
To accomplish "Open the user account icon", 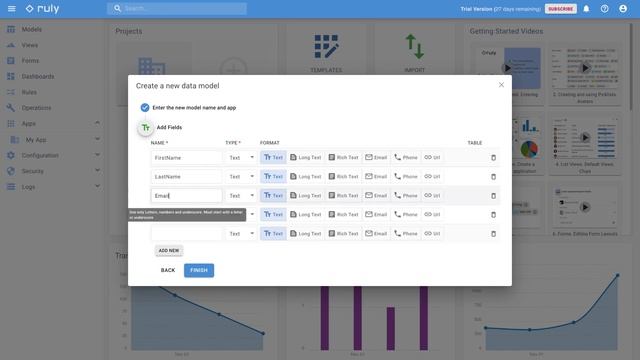I will pos(623,9).
